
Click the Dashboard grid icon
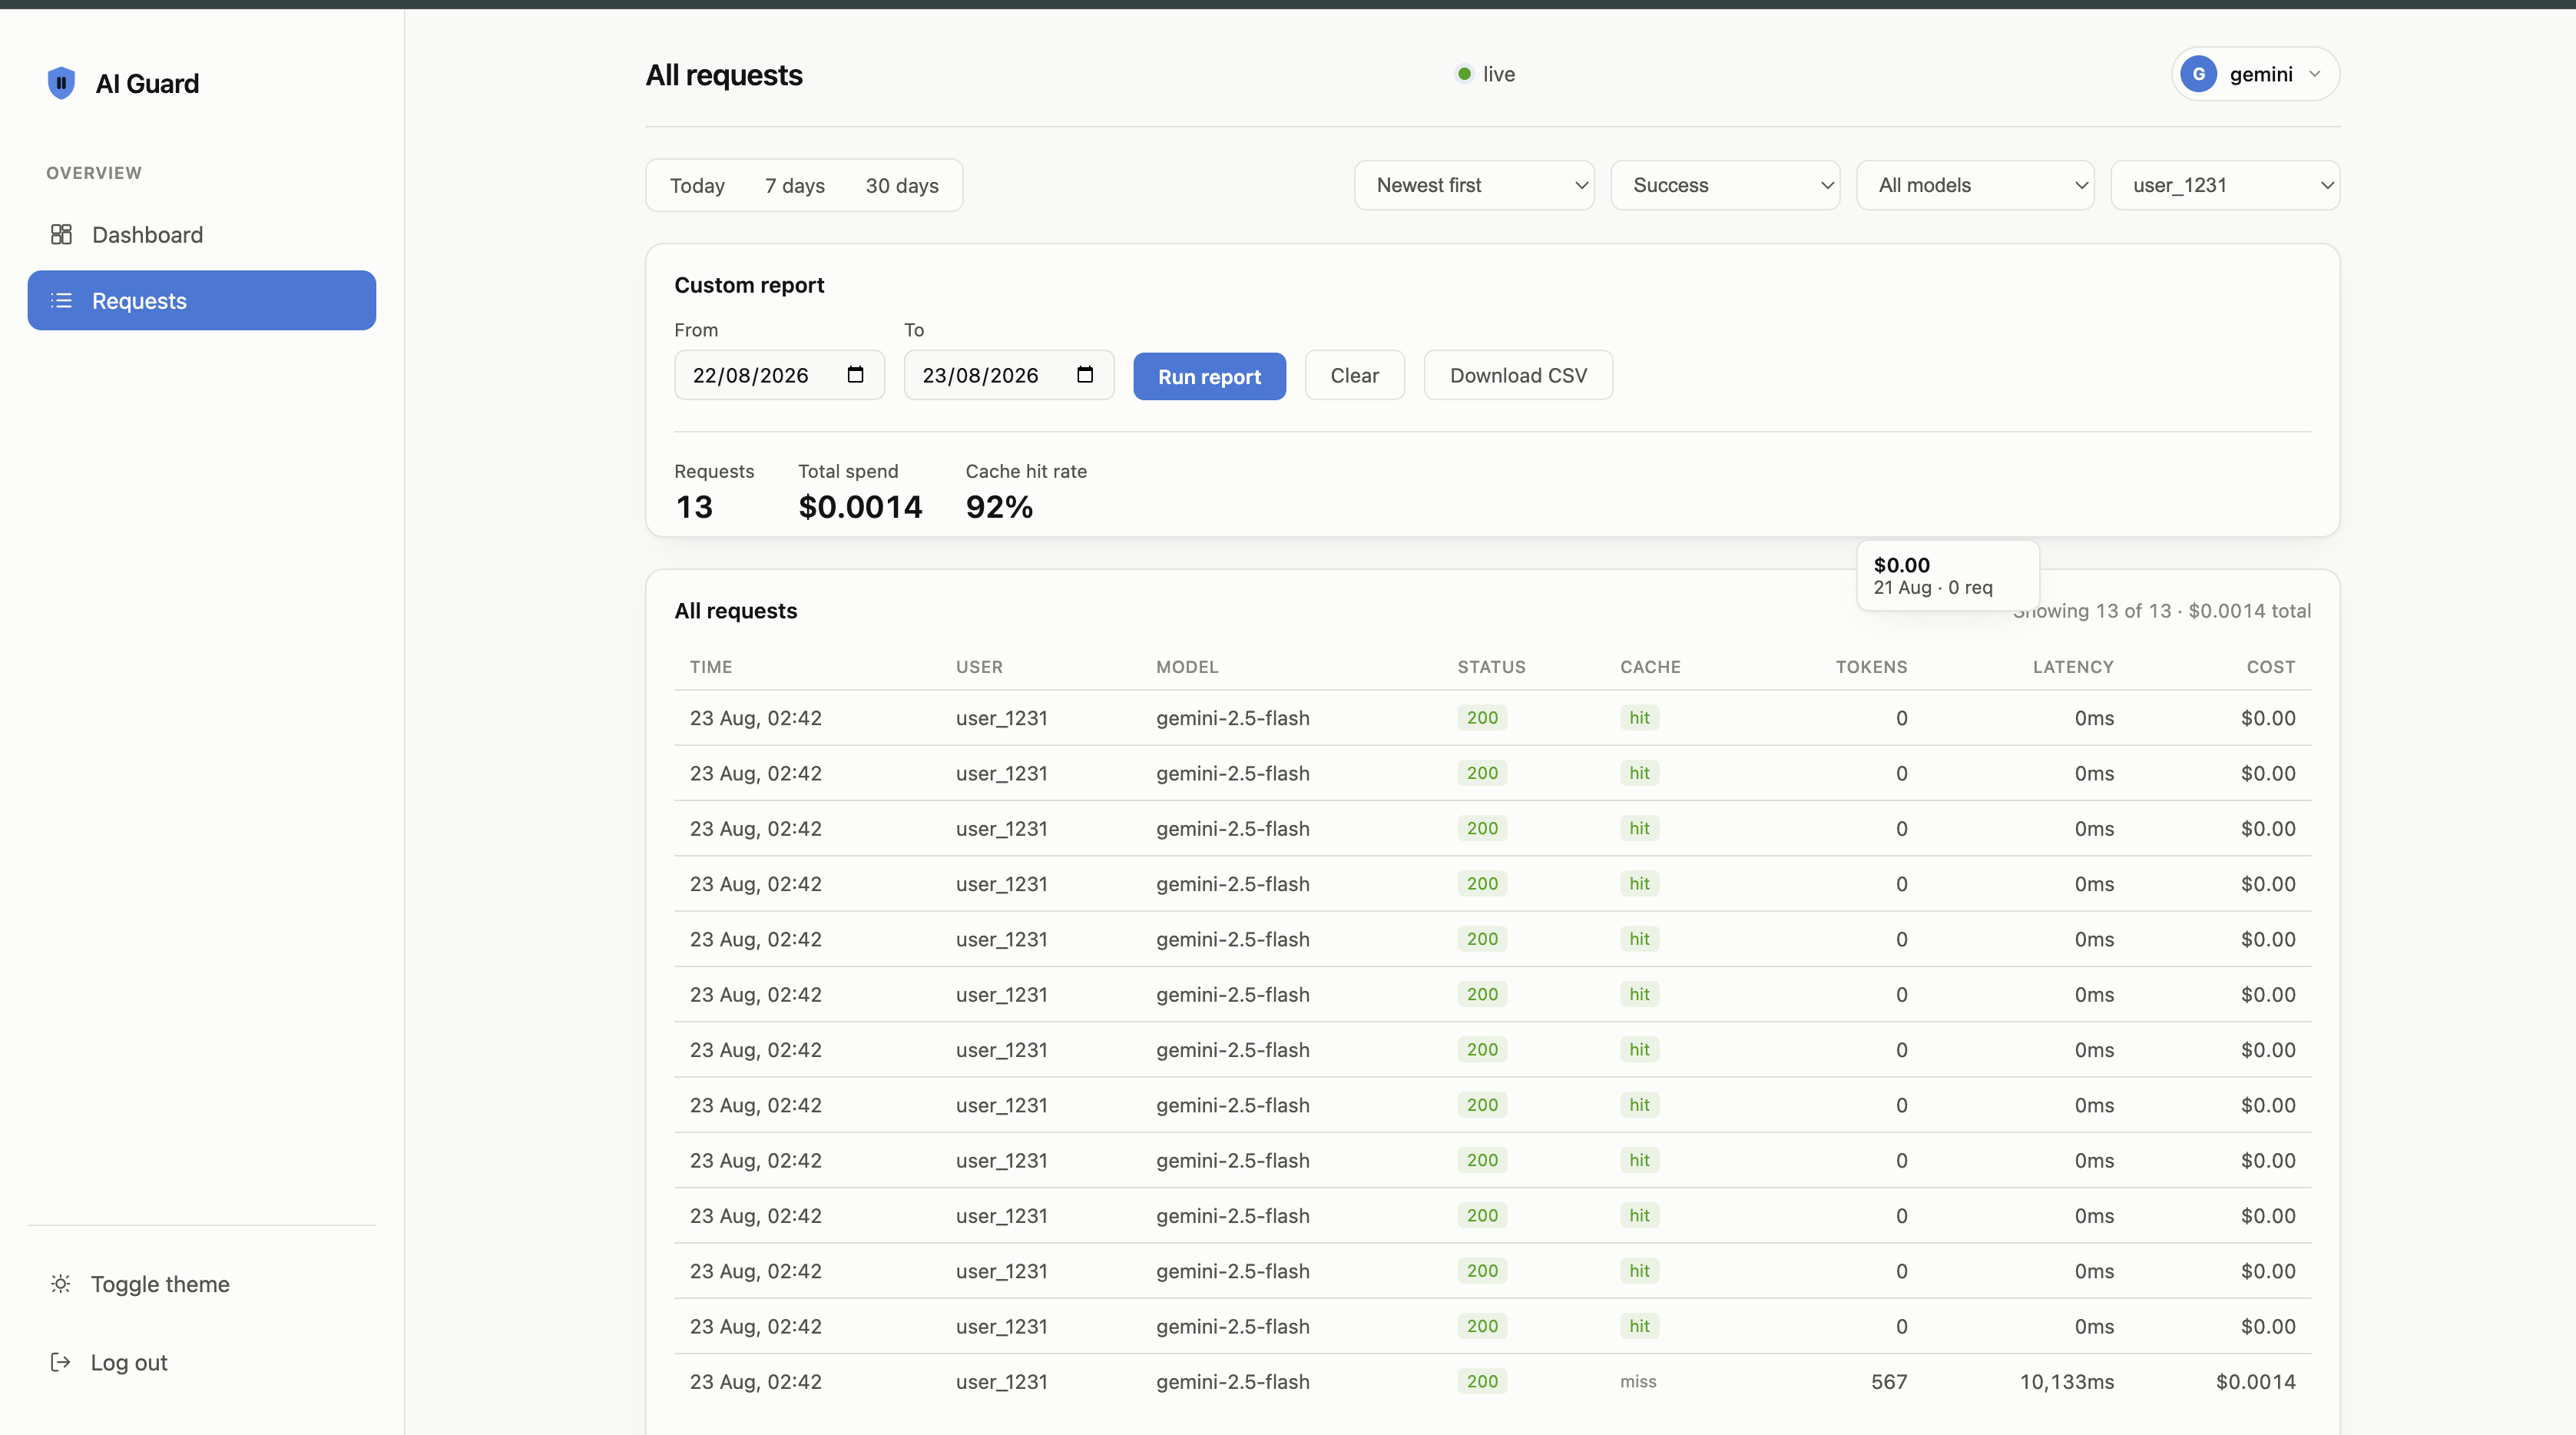point(61,234)
